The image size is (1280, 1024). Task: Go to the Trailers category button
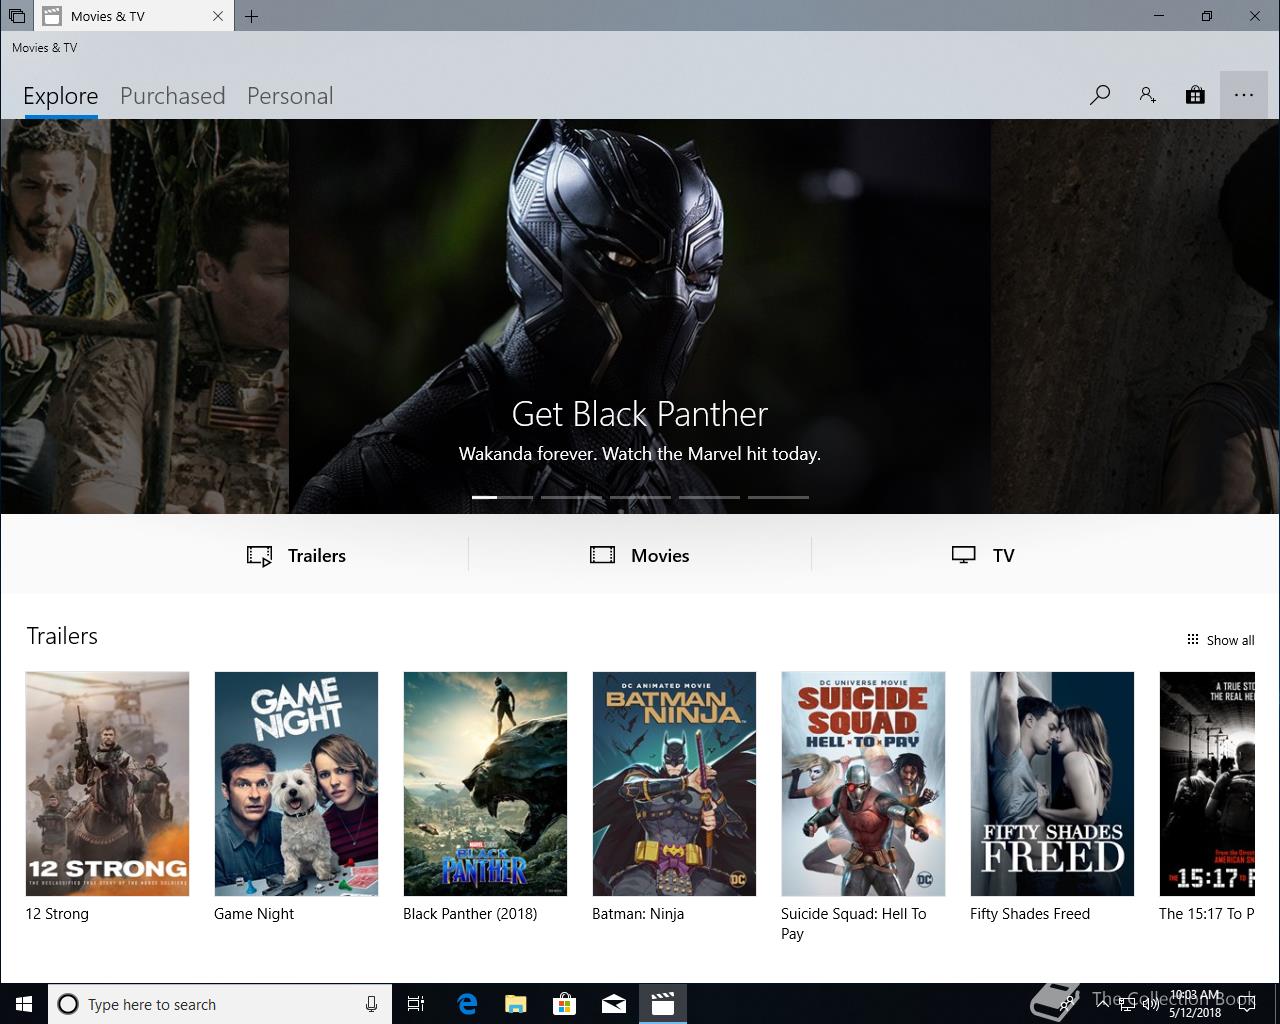(x=296, y=555)
